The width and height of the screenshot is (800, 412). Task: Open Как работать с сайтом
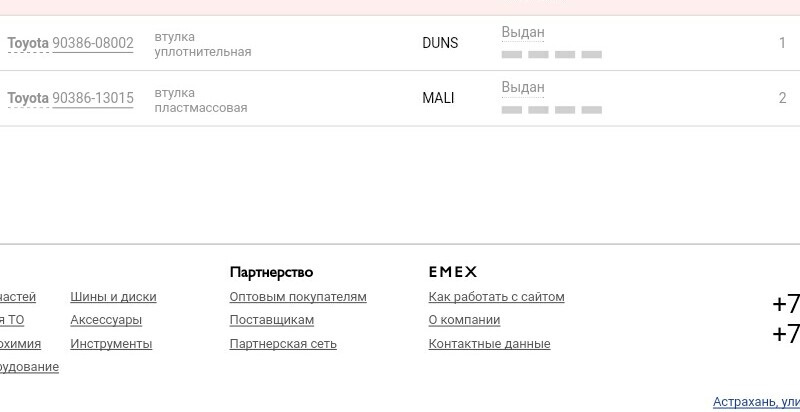coord(496,297)
